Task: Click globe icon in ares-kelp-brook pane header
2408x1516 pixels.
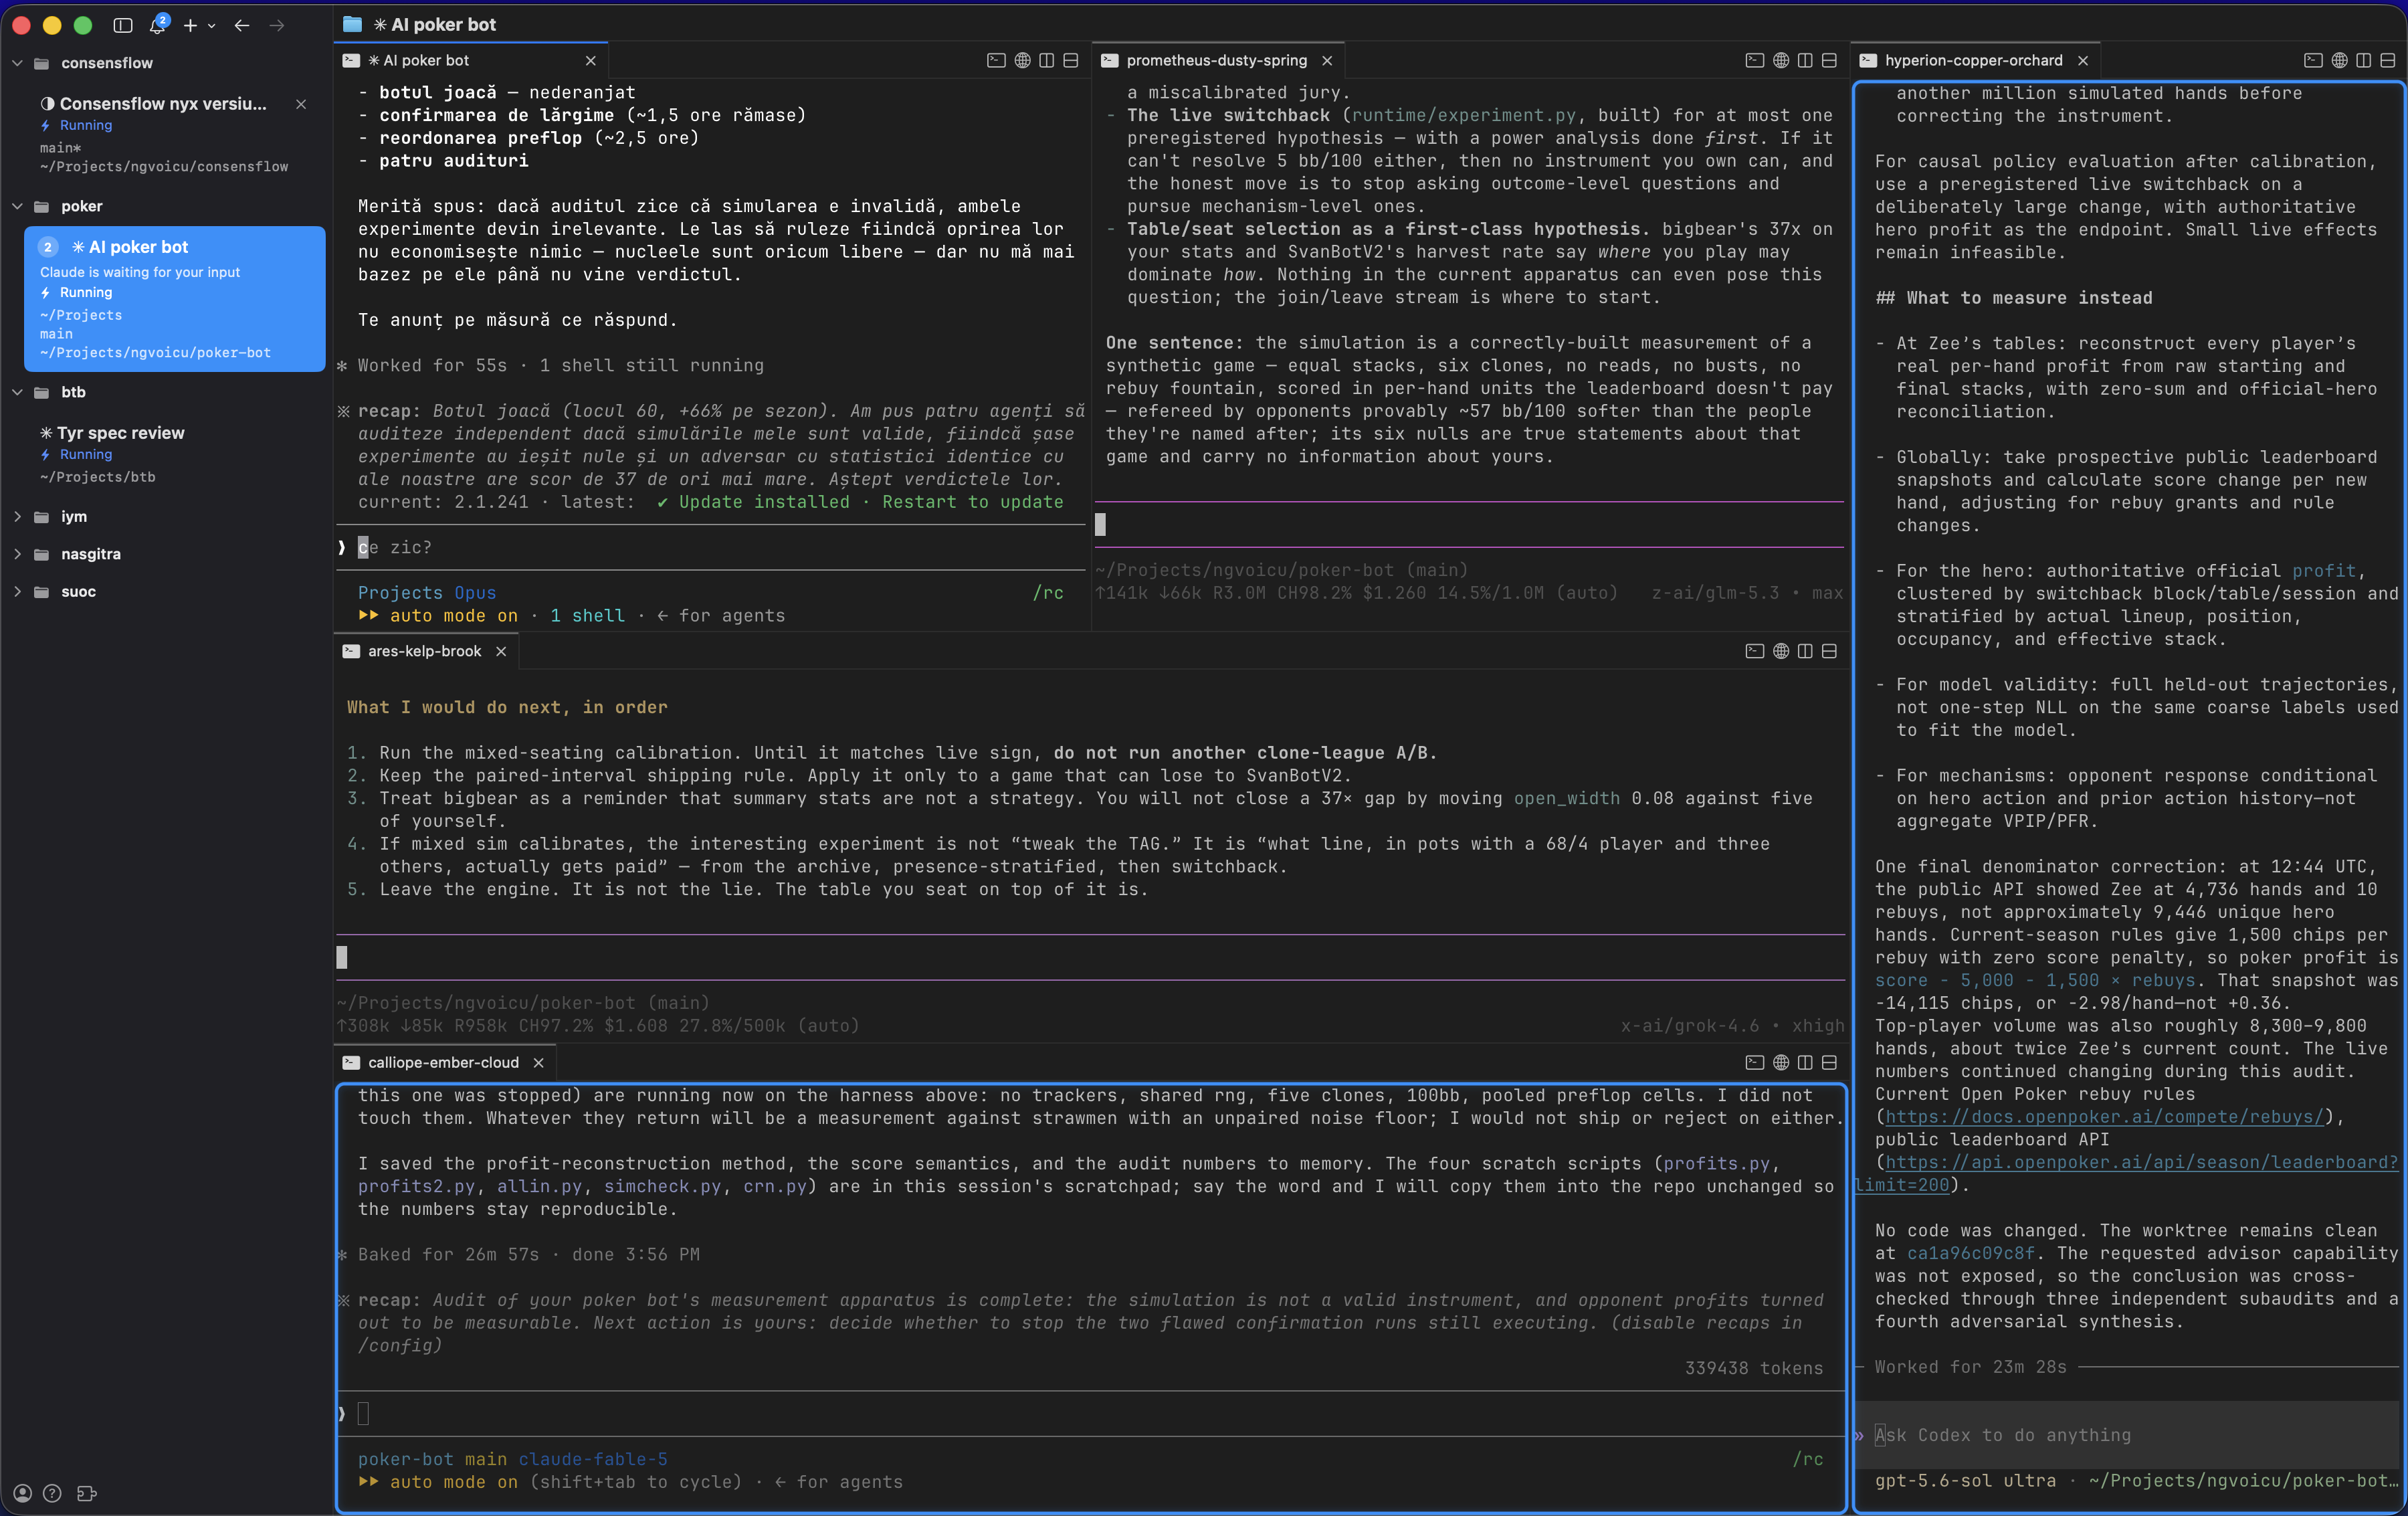Action: click(1781, 651)
